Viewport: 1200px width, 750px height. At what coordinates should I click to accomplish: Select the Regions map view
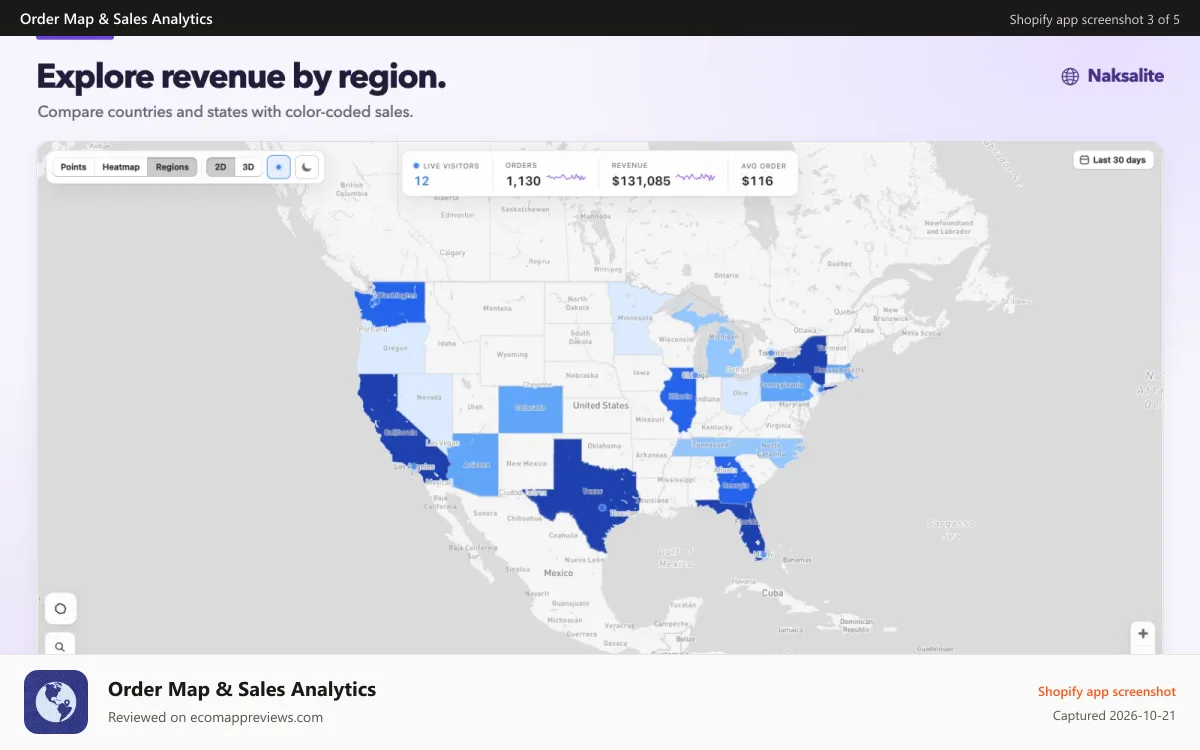coord(172,167)
